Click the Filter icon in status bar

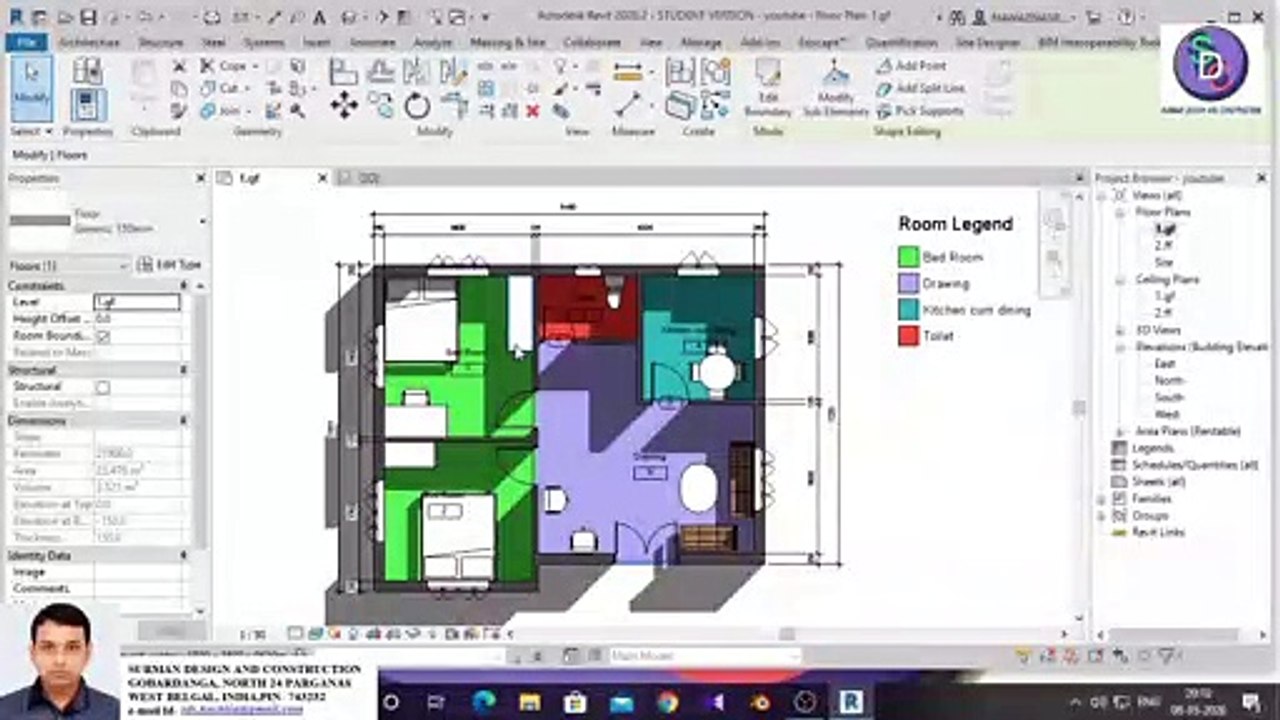pyautogui.click(x=1167, y=657)
